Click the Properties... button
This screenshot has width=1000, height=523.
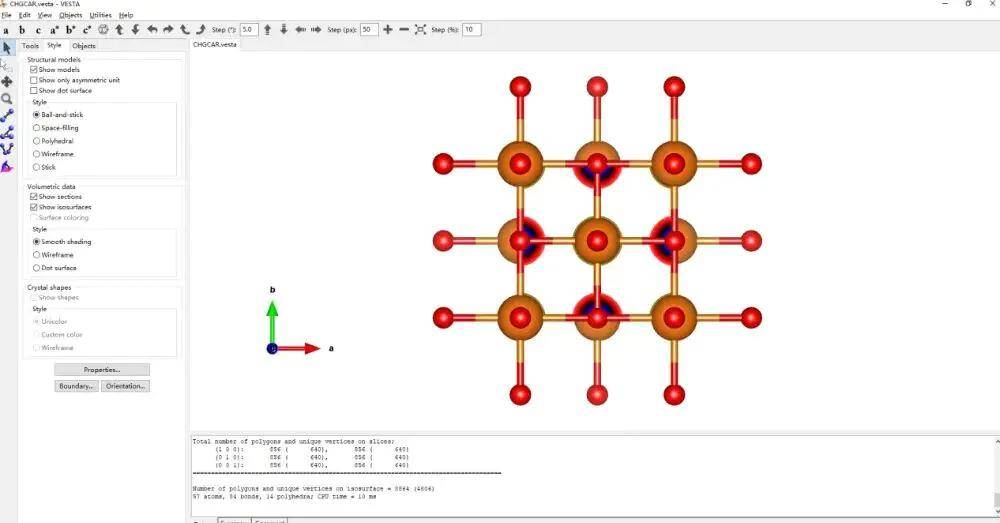pos(101,370)
